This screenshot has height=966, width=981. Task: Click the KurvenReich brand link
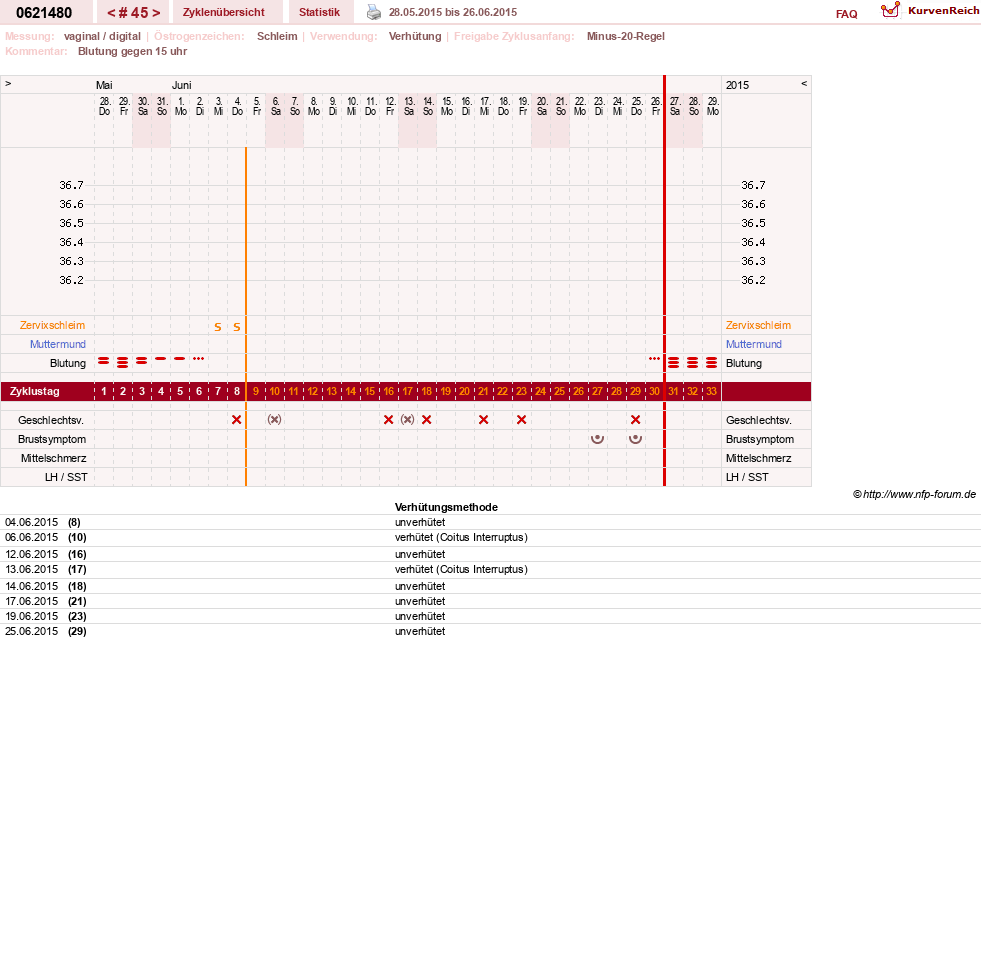click(x=943, y=11)
